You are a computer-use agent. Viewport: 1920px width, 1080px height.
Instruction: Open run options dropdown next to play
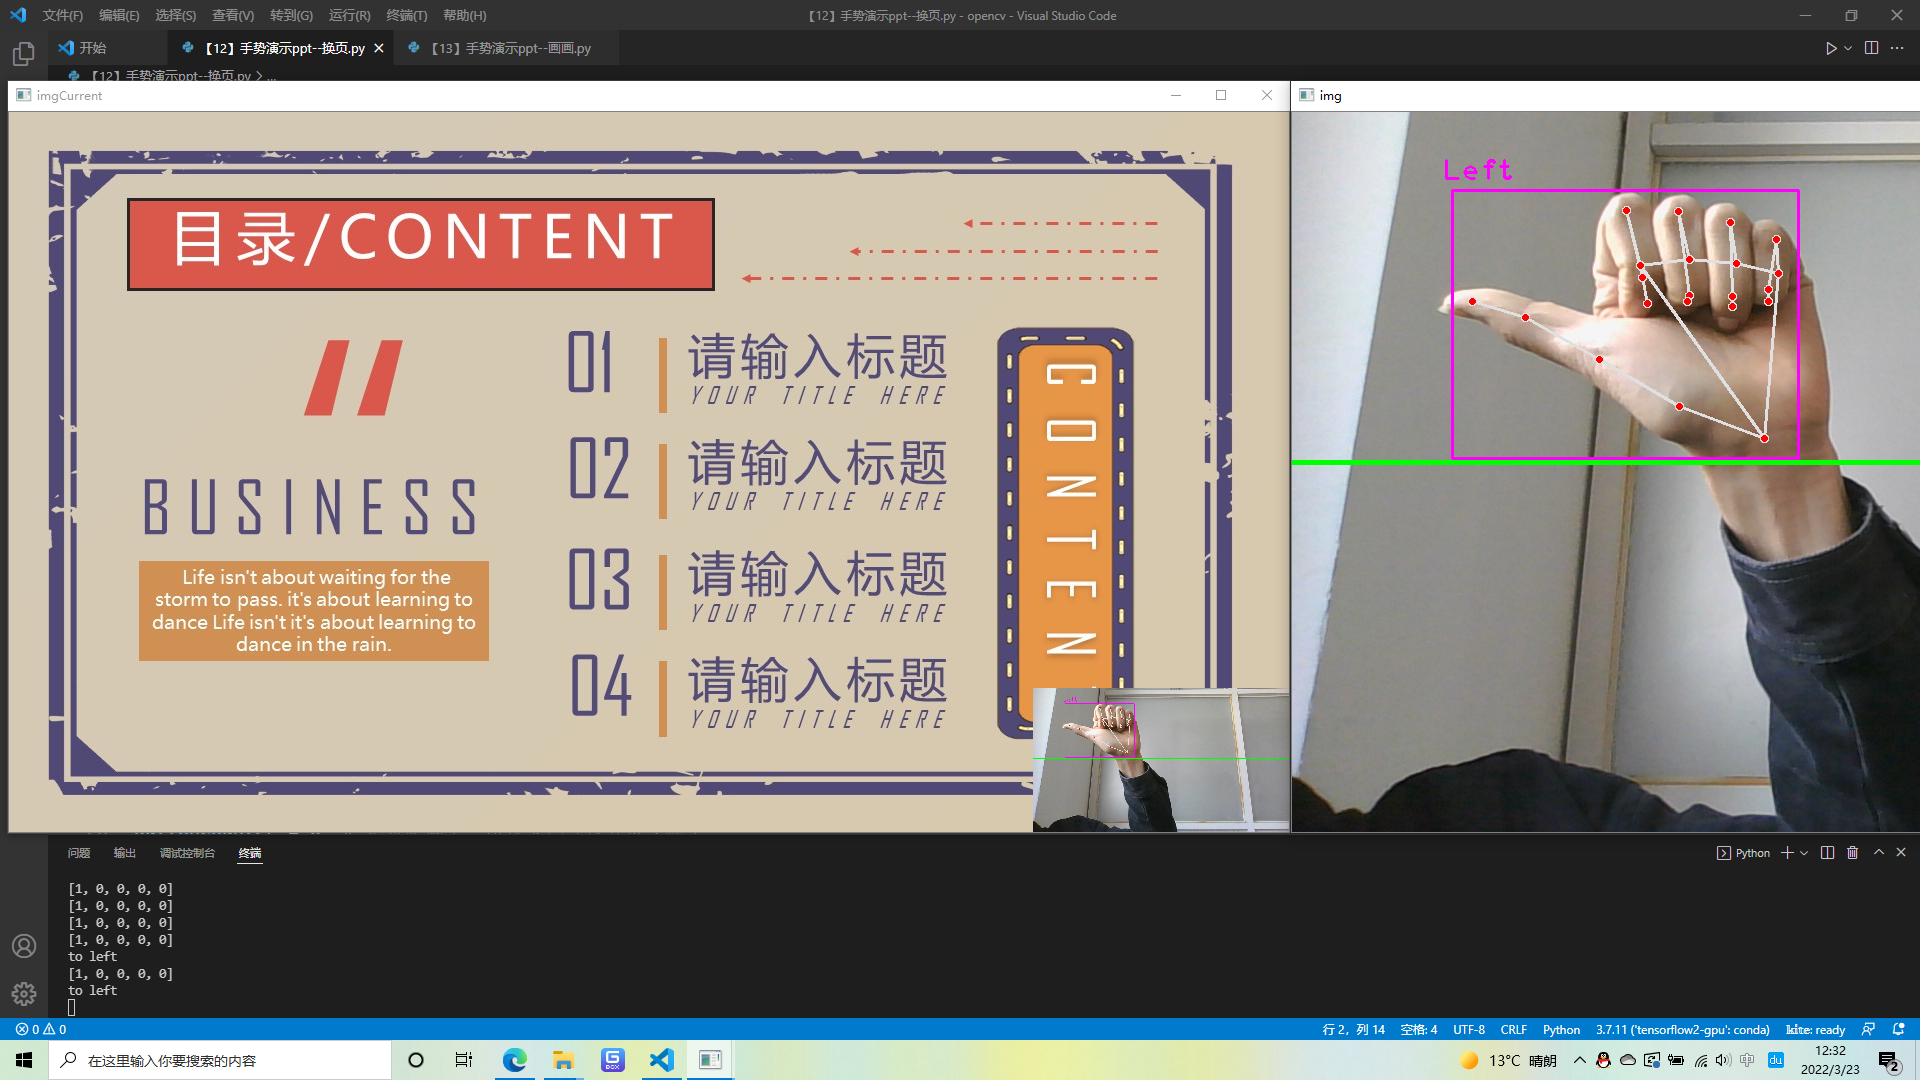[1848, 48]
